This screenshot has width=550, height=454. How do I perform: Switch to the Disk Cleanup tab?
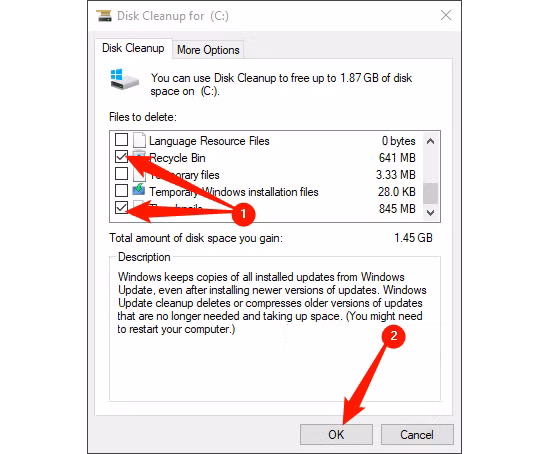coord(133,48)
